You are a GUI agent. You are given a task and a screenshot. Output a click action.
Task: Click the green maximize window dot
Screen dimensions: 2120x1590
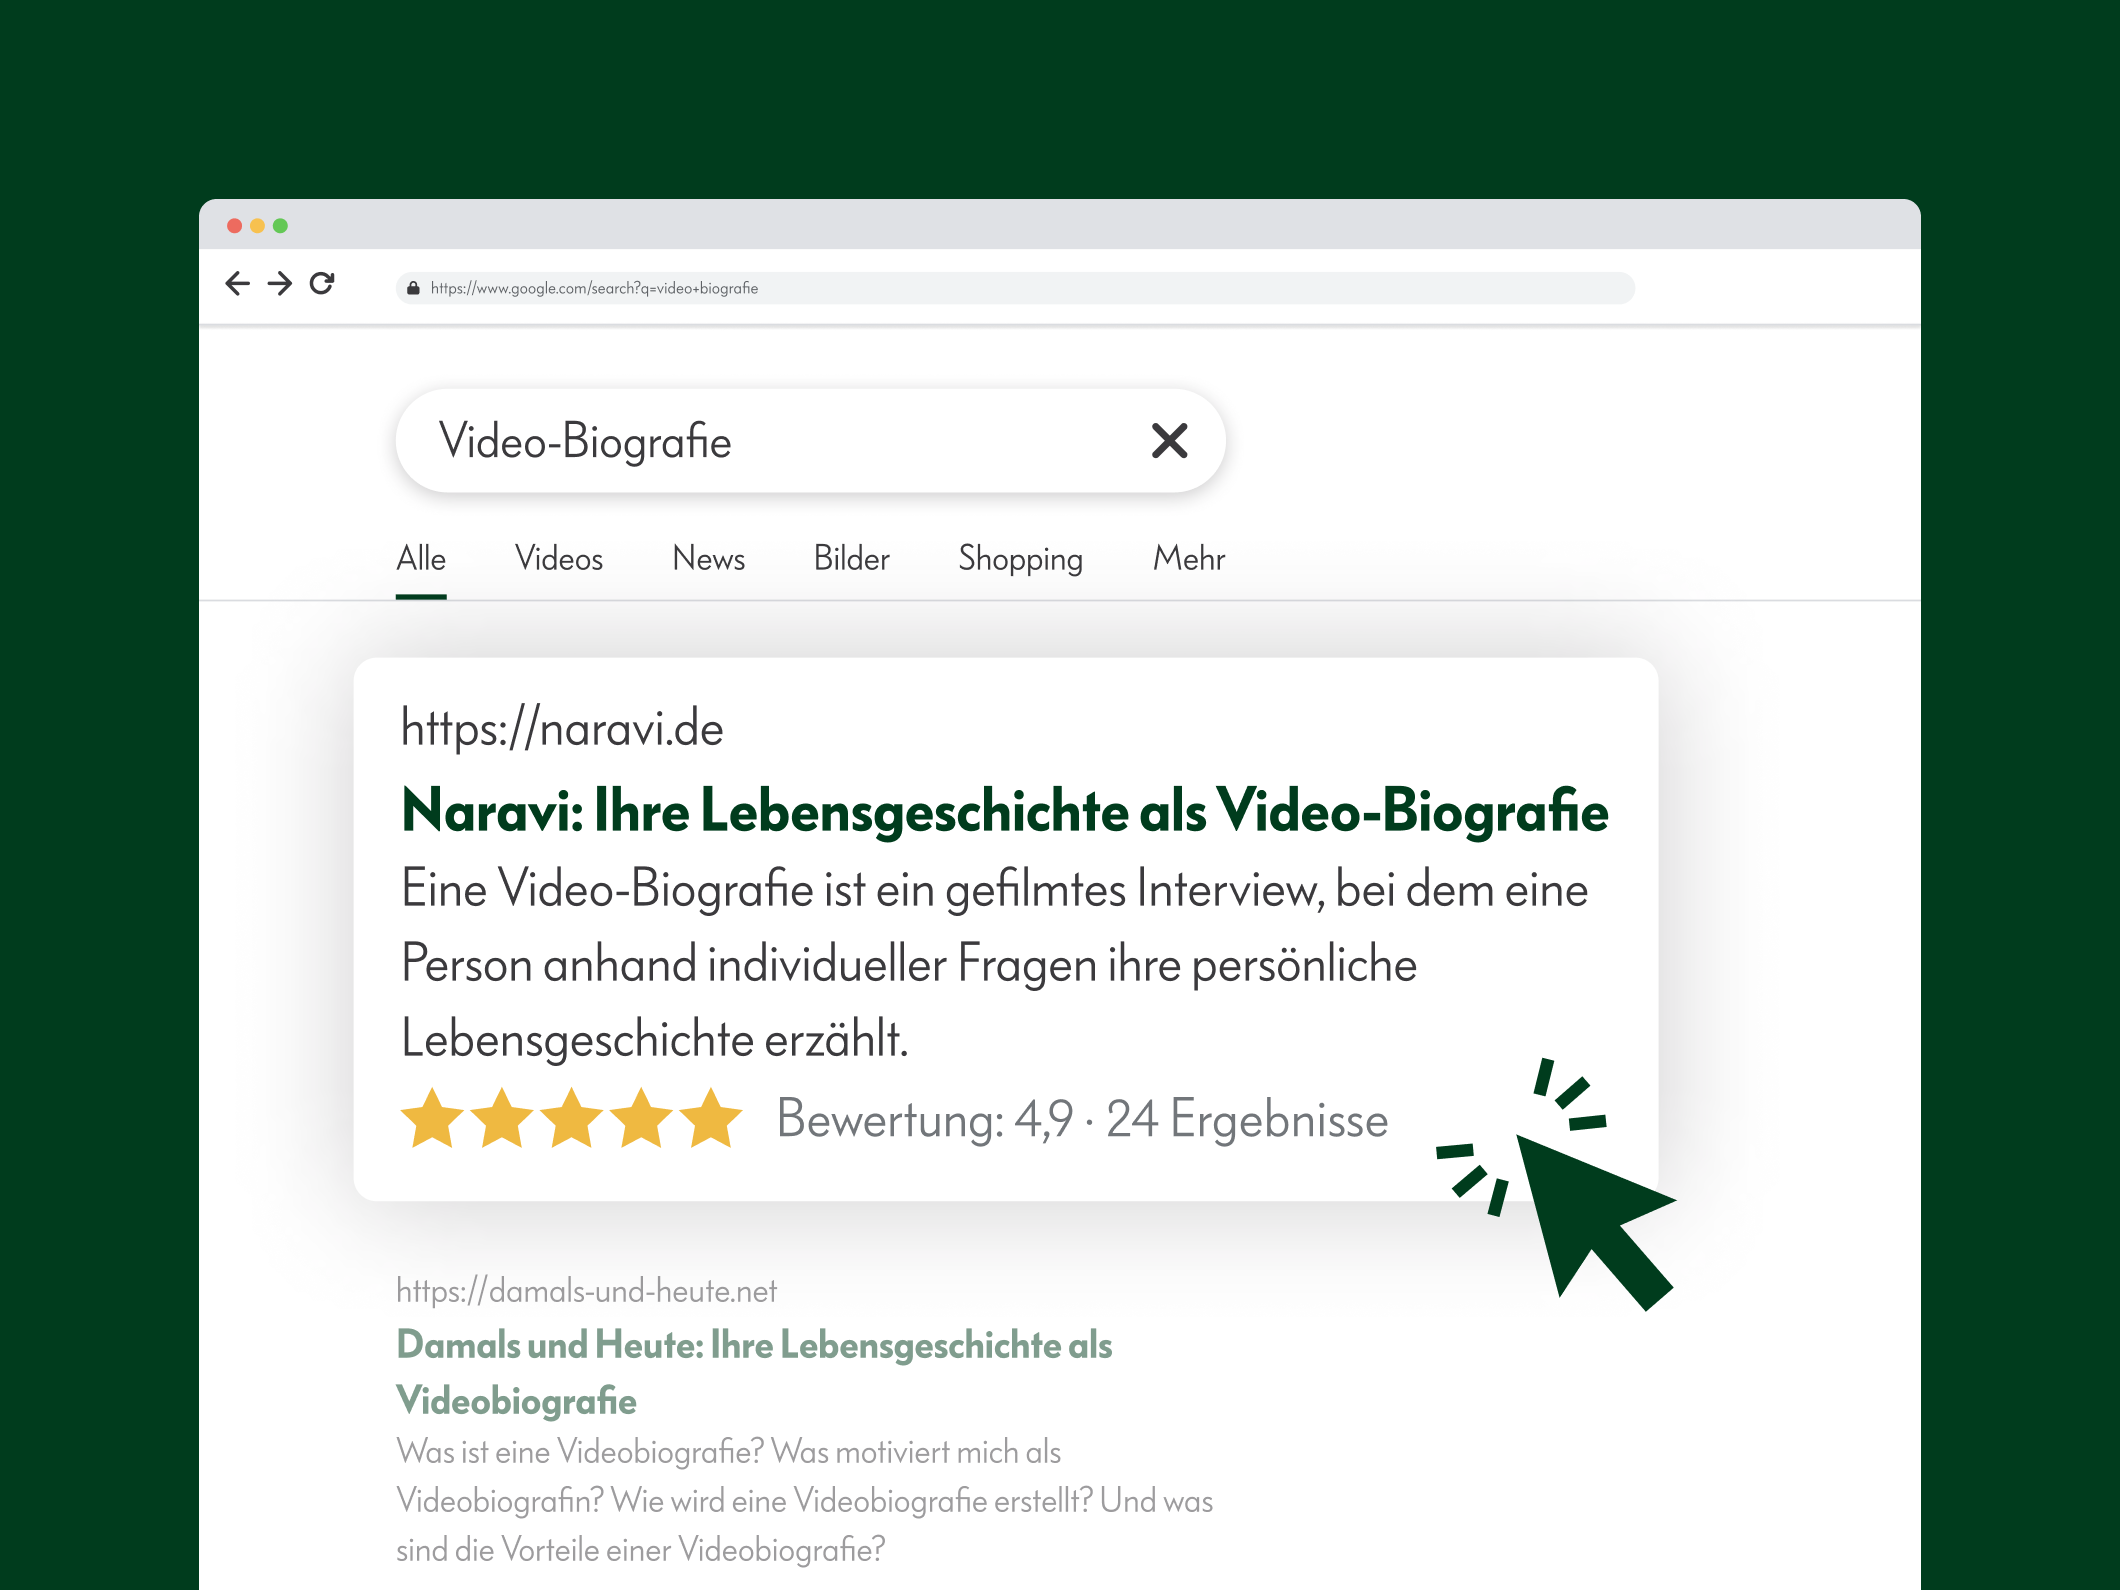click(280, 226)
